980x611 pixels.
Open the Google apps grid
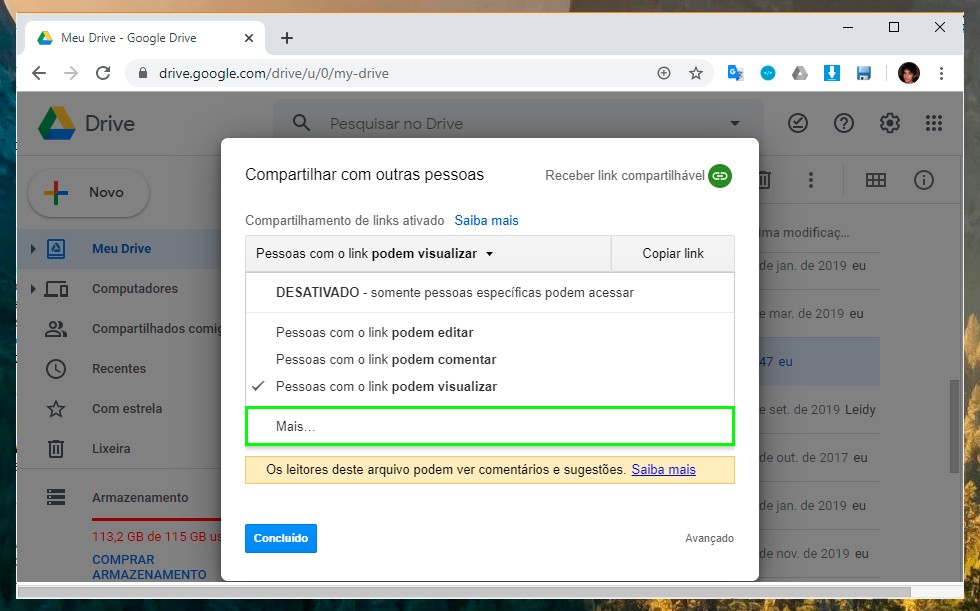point(934,123)
